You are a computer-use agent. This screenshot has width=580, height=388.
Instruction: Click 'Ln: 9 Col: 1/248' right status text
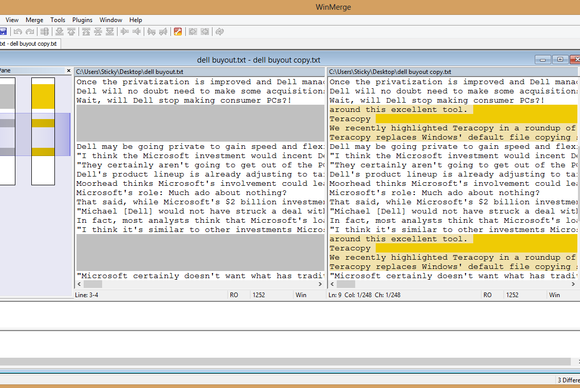(364, 295)
